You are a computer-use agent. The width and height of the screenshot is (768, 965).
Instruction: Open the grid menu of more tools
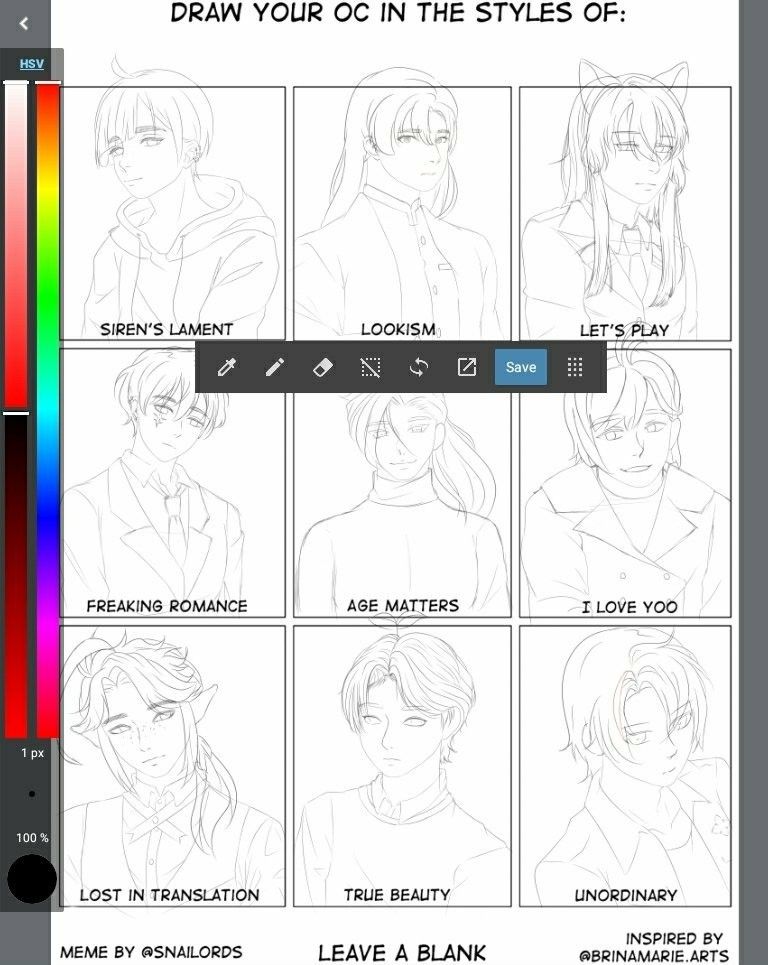575,367
